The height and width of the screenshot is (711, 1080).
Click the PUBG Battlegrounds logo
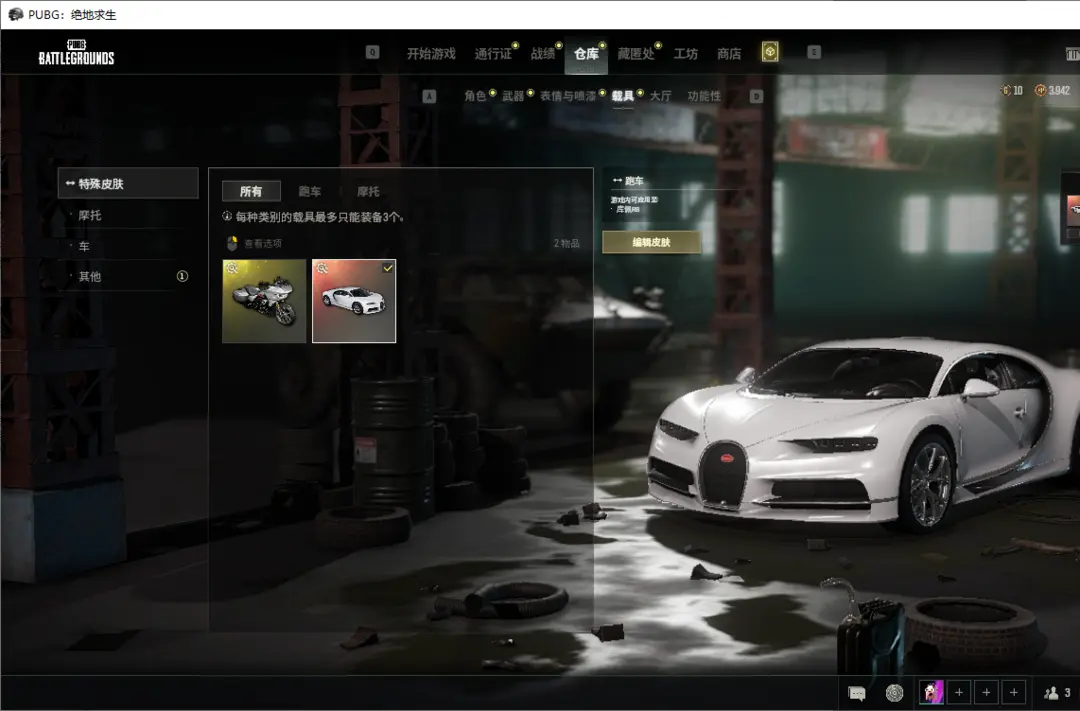[x=76, y=53]
